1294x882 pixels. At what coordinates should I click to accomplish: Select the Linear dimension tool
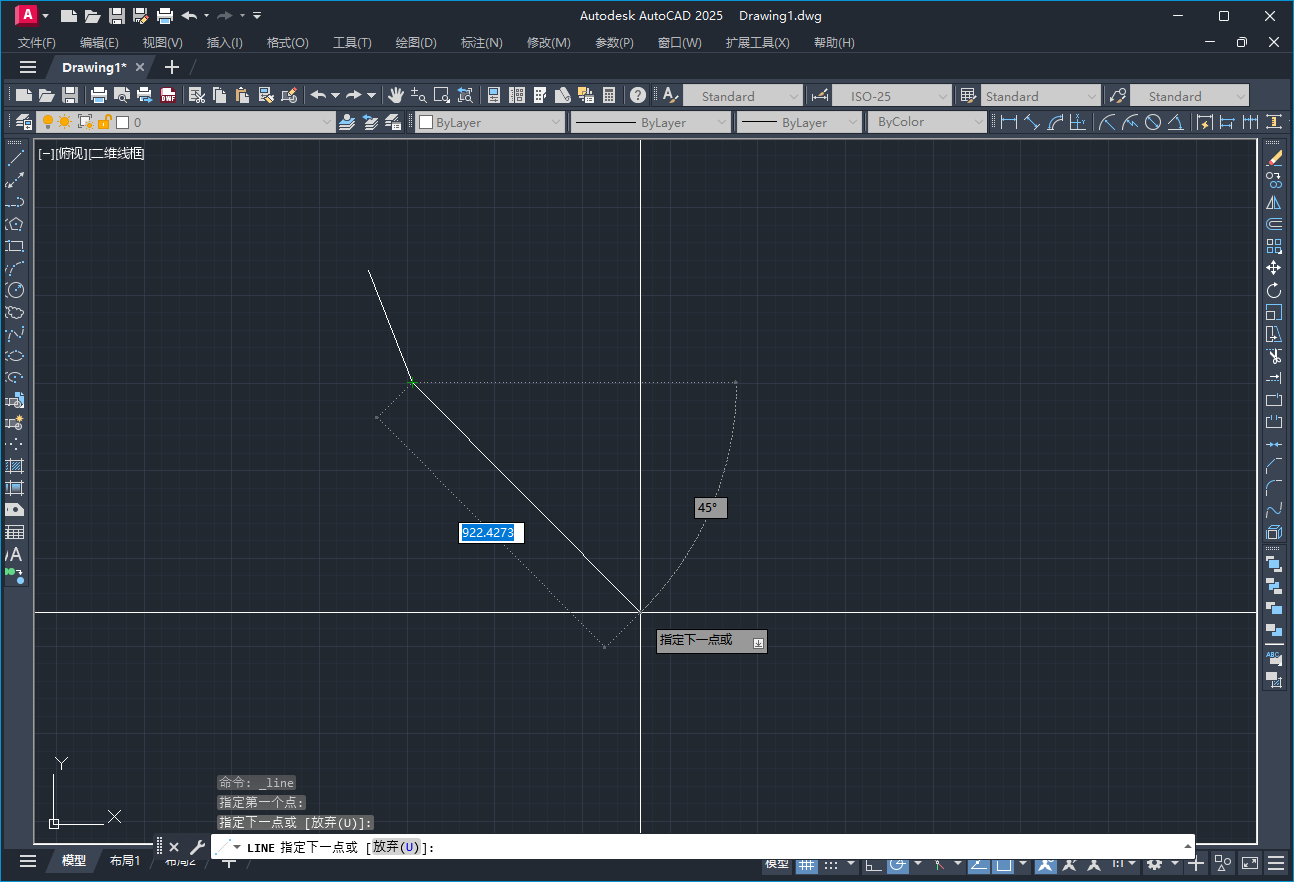click(x=1009, y=122)
